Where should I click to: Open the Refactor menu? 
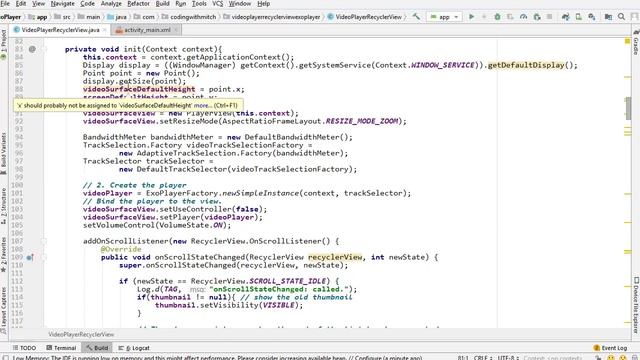point(138,4)
